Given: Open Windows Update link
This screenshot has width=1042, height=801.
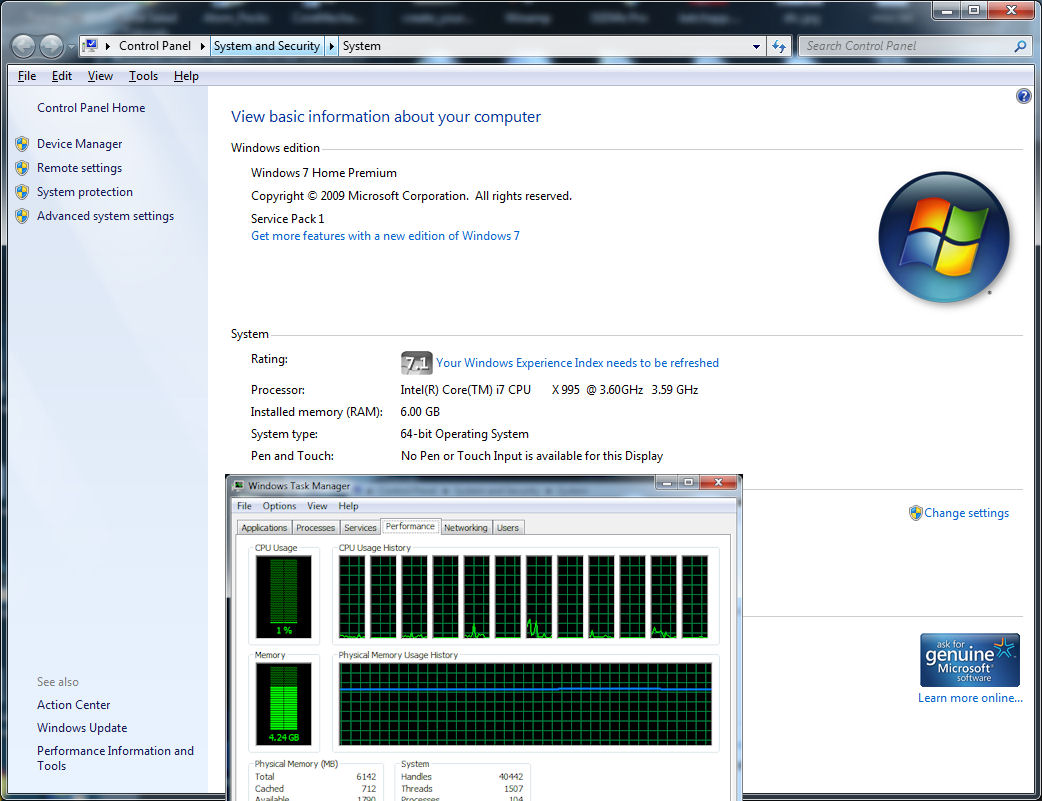Looking at the screenshot, I should coord(82,728).
